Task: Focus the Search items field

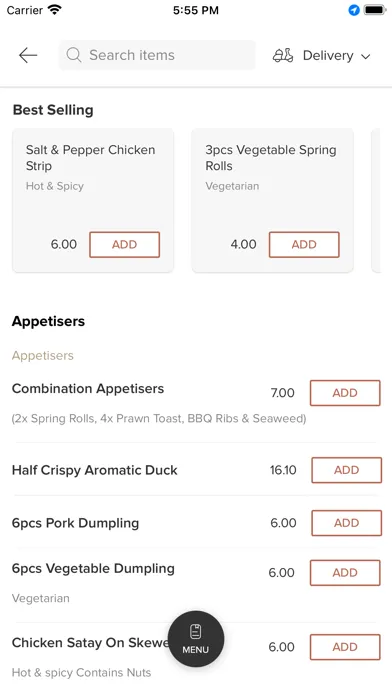Action: [157, 55]
